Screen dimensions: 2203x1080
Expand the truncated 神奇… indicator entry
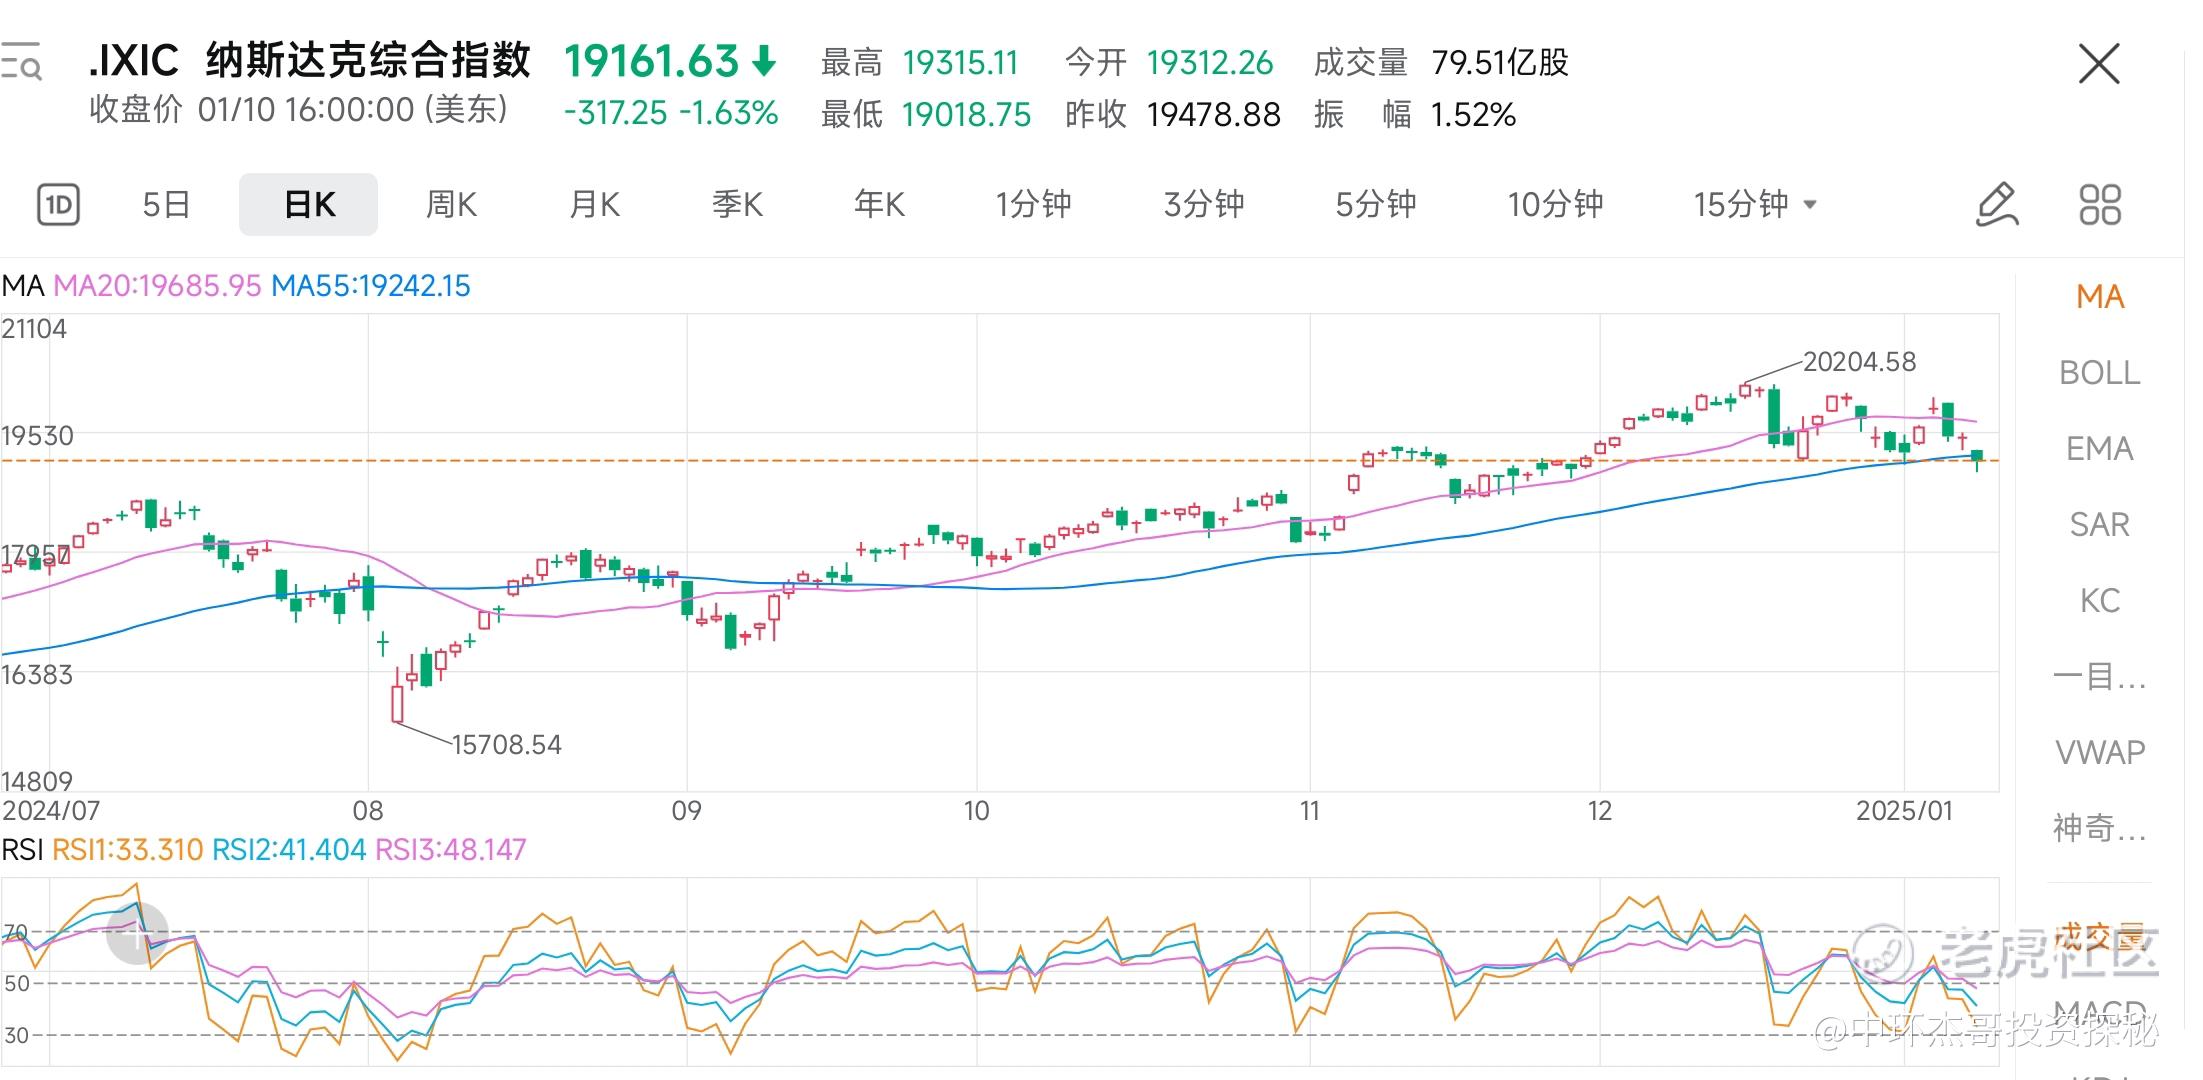click(2099, 828)
